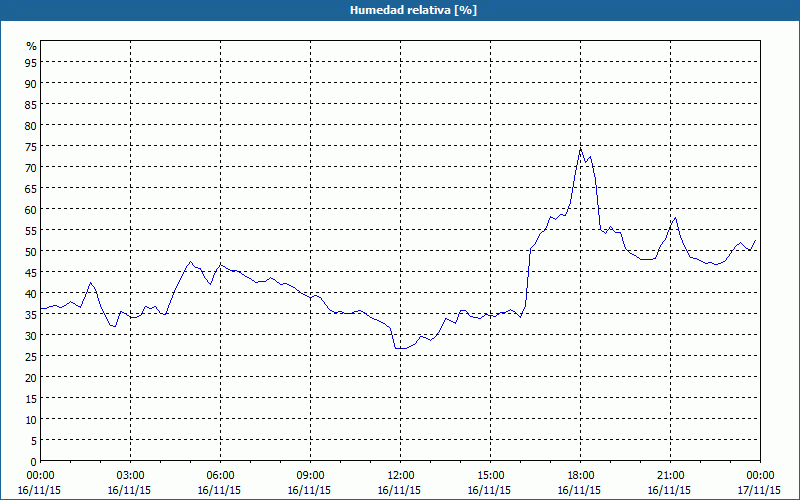Image resolution: width=800 pixels, height=500 pixels.
Task: Click the '%' unit label atop the y-axis
Action: pos(32,46)
